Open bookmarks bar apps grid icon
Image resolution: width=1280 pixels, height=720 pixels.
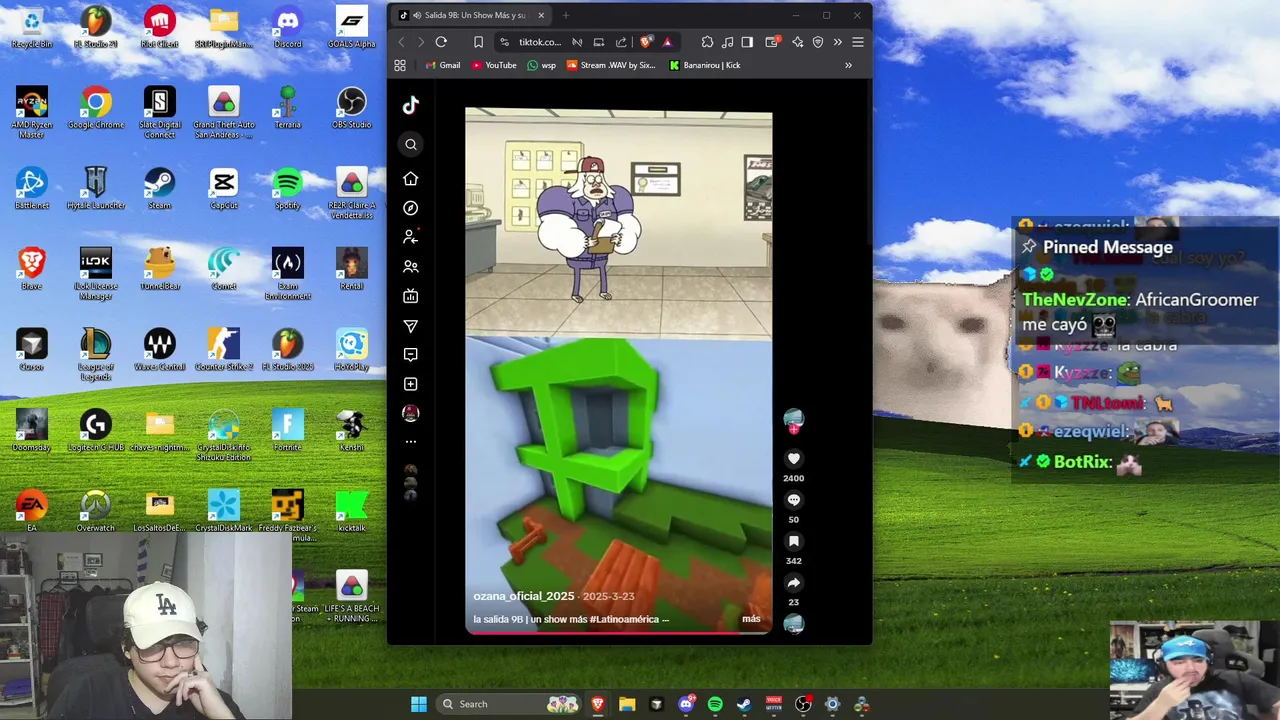click(x=400, y=65)
